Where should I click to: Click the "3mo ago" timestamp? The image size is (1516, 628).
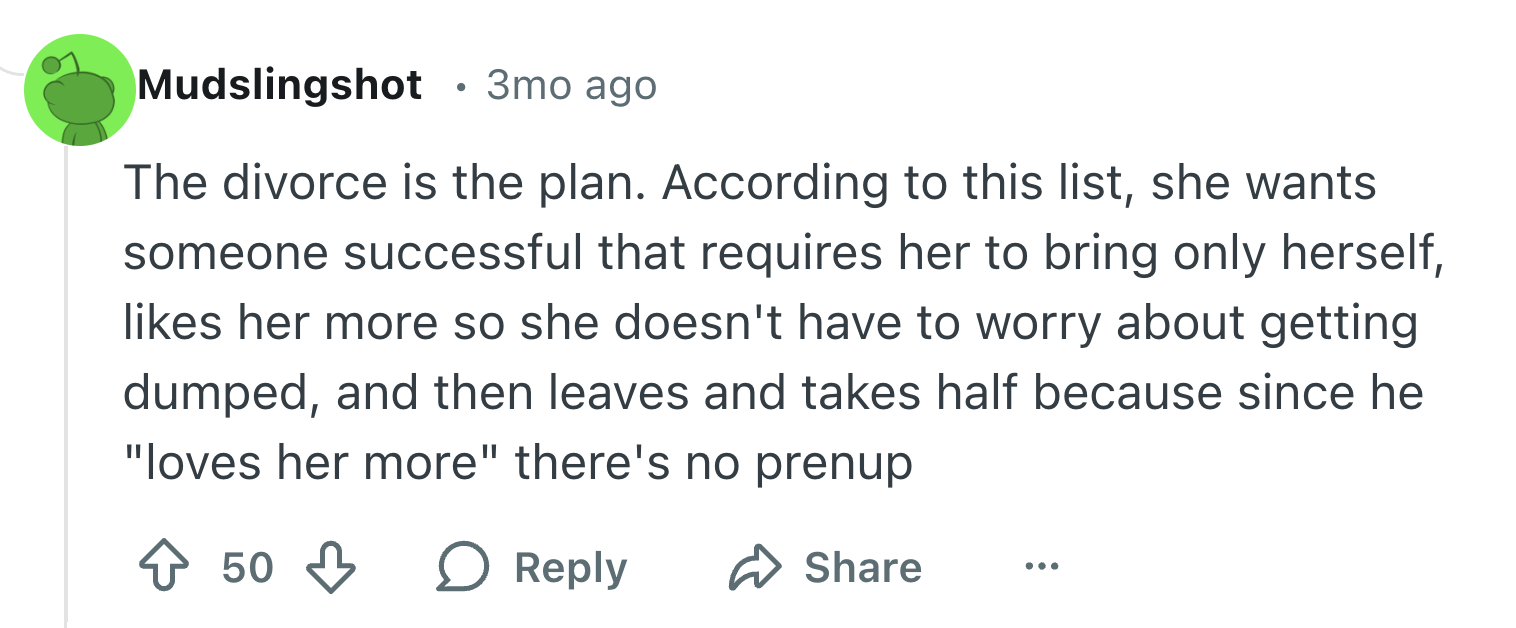pyautogui.click(x=571, y=86)
